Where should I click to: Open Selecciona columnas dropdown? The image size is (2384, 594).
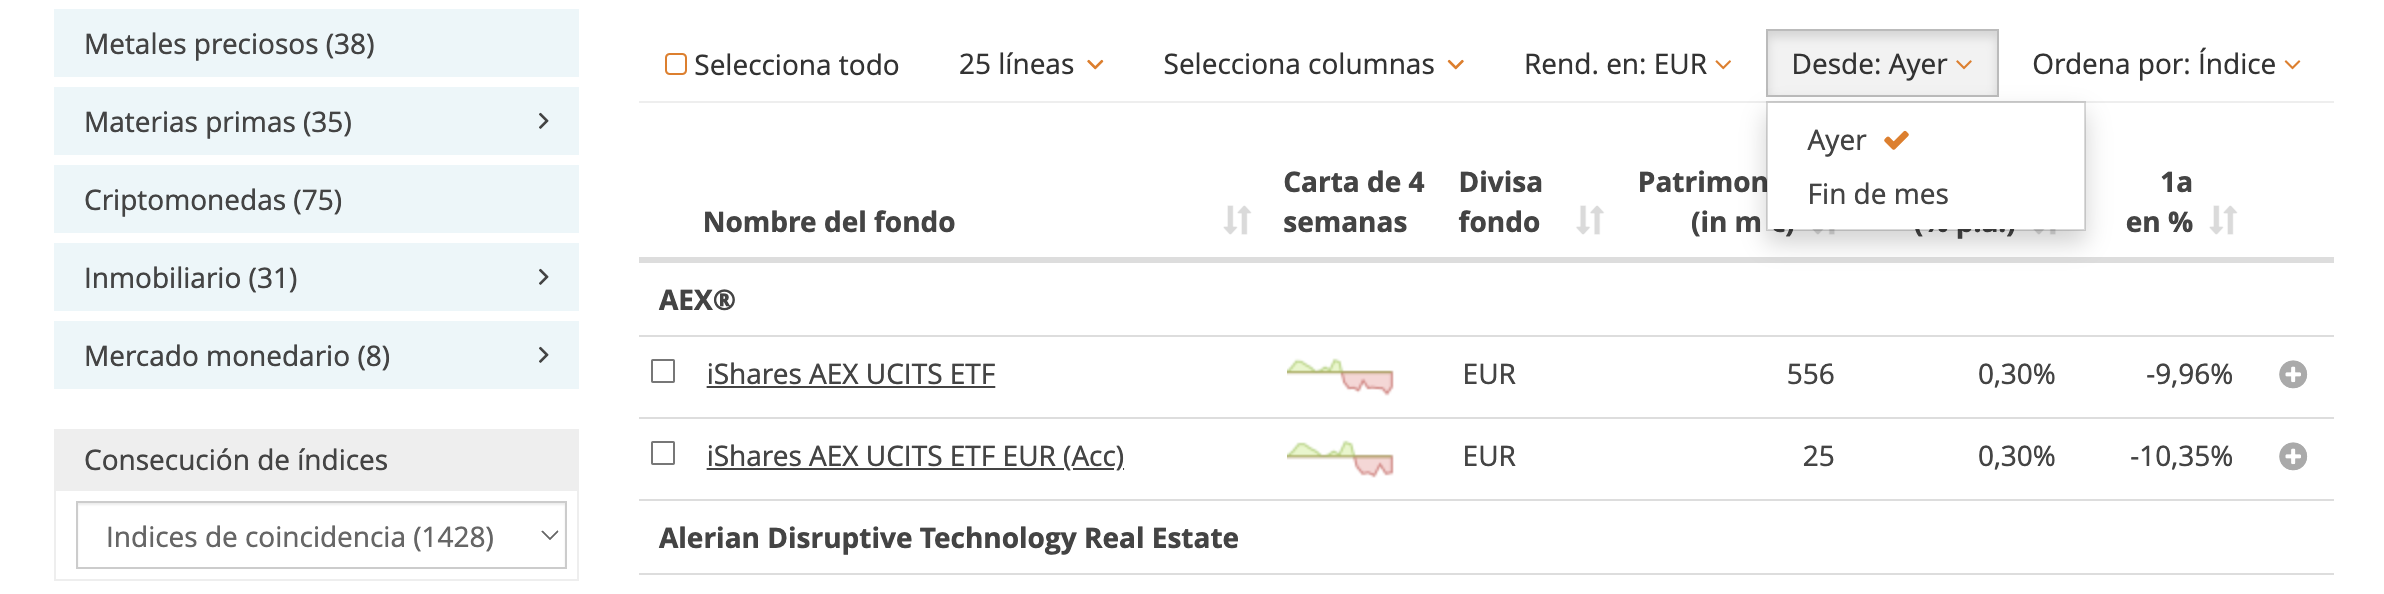coord(1312,65)
